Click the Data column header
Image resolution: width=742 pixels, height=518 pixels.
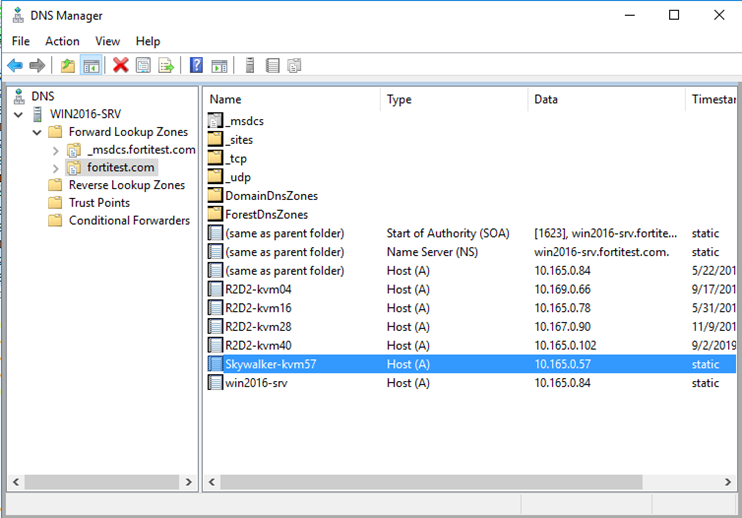606,100
